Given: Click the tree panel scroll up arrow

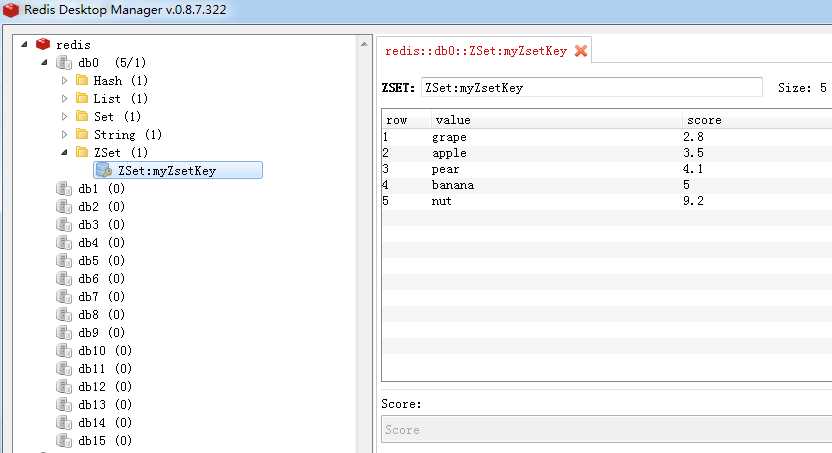Looking at the screenshot, I should coord(364,44).
